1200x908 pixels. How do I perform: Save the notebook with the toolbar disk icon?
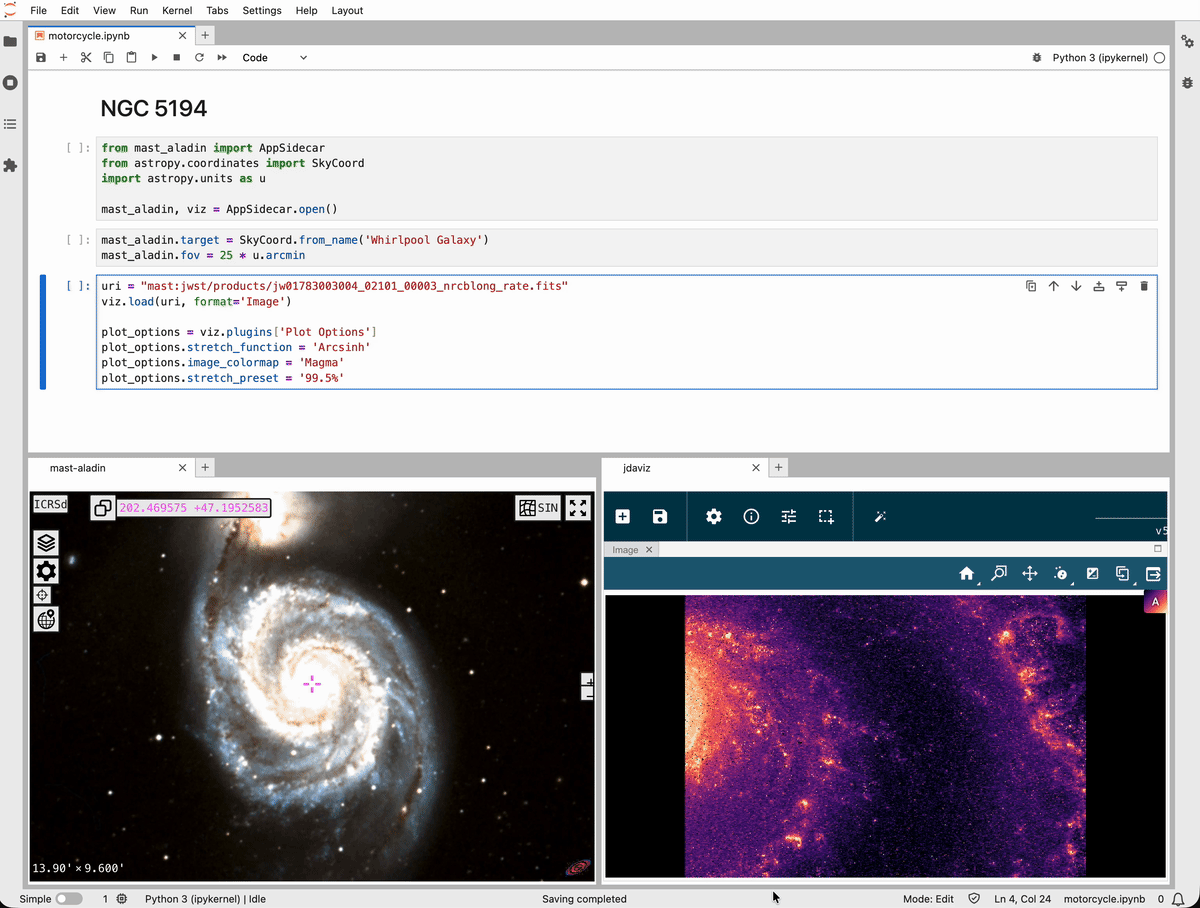click(x=41, y=58)
